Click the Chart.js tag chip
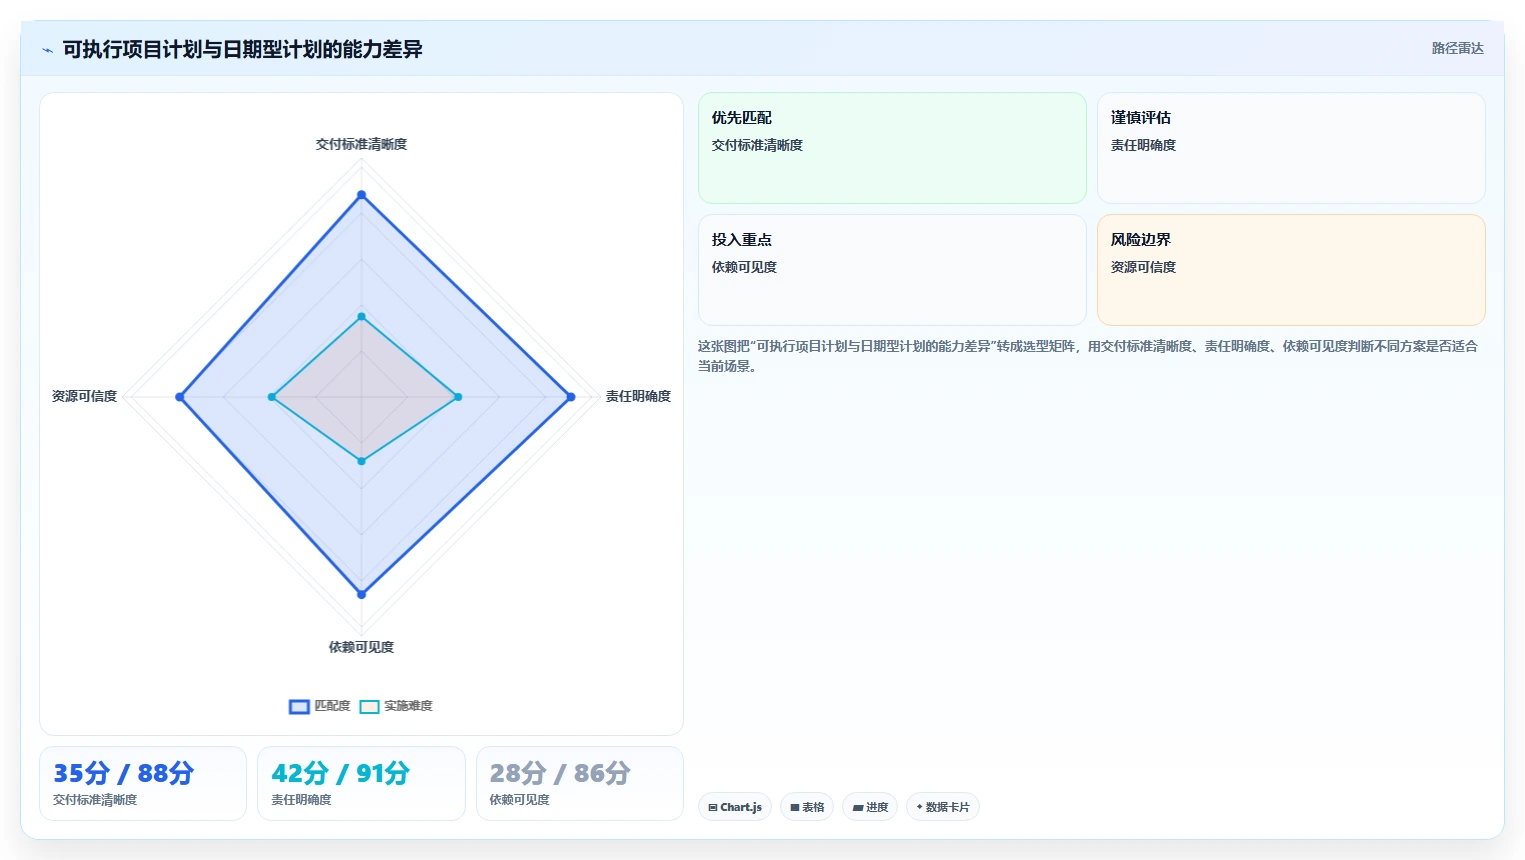The image size is (1525, 860). [735, 807]
